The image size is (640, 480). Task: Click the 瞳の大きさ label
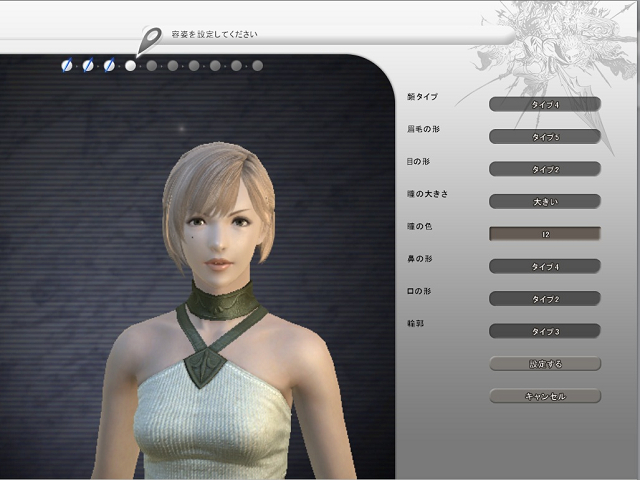(427, 194)
